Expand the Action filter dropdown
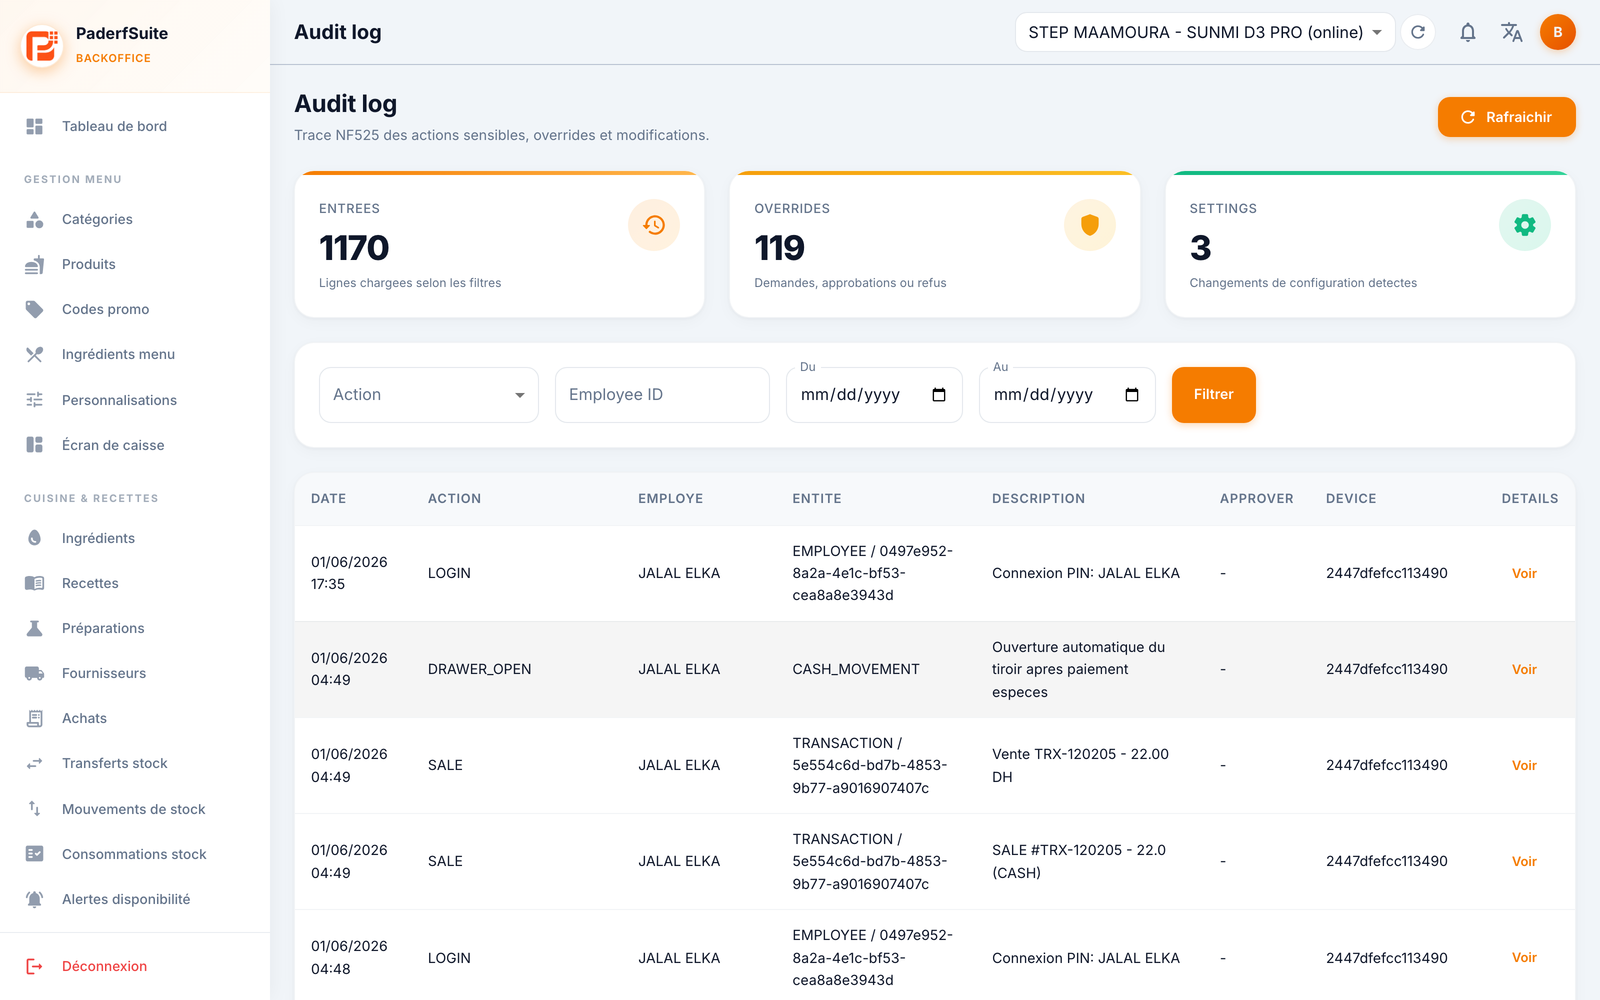1600x1000 pixels. pyautogui.click(x=429, y=395)
